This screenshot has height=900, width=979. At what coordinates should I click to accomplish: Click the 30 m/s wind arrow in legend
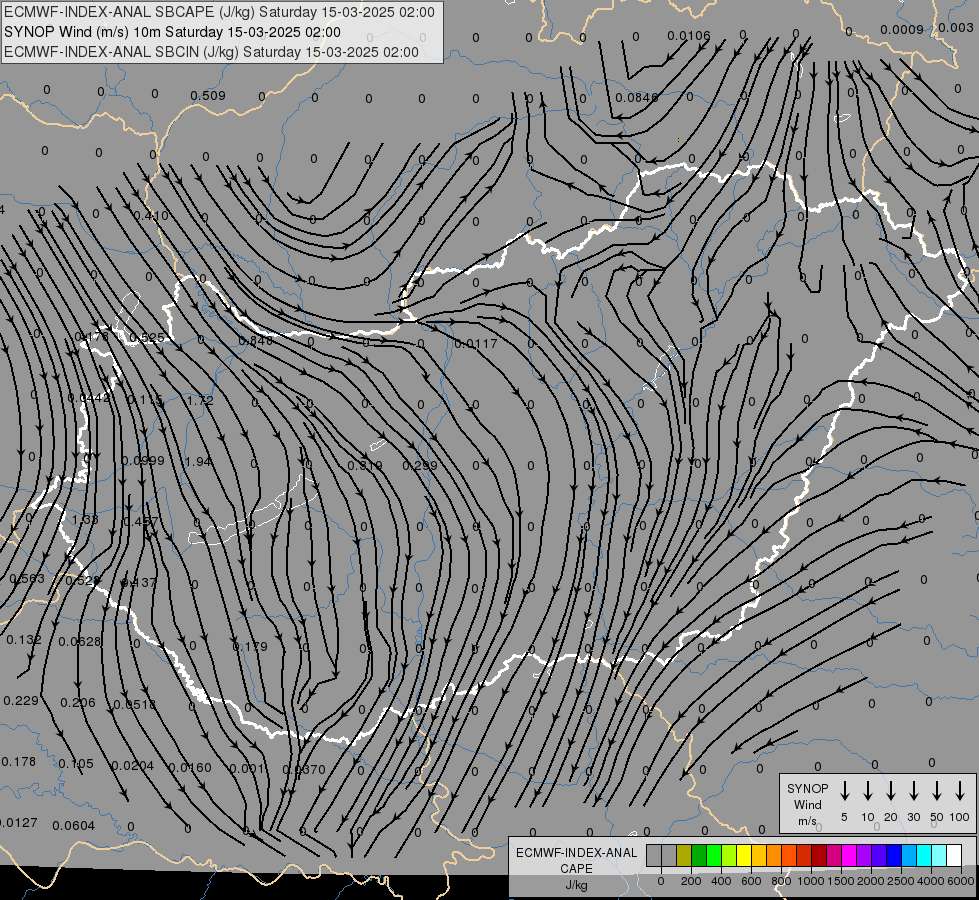[913, 790]
